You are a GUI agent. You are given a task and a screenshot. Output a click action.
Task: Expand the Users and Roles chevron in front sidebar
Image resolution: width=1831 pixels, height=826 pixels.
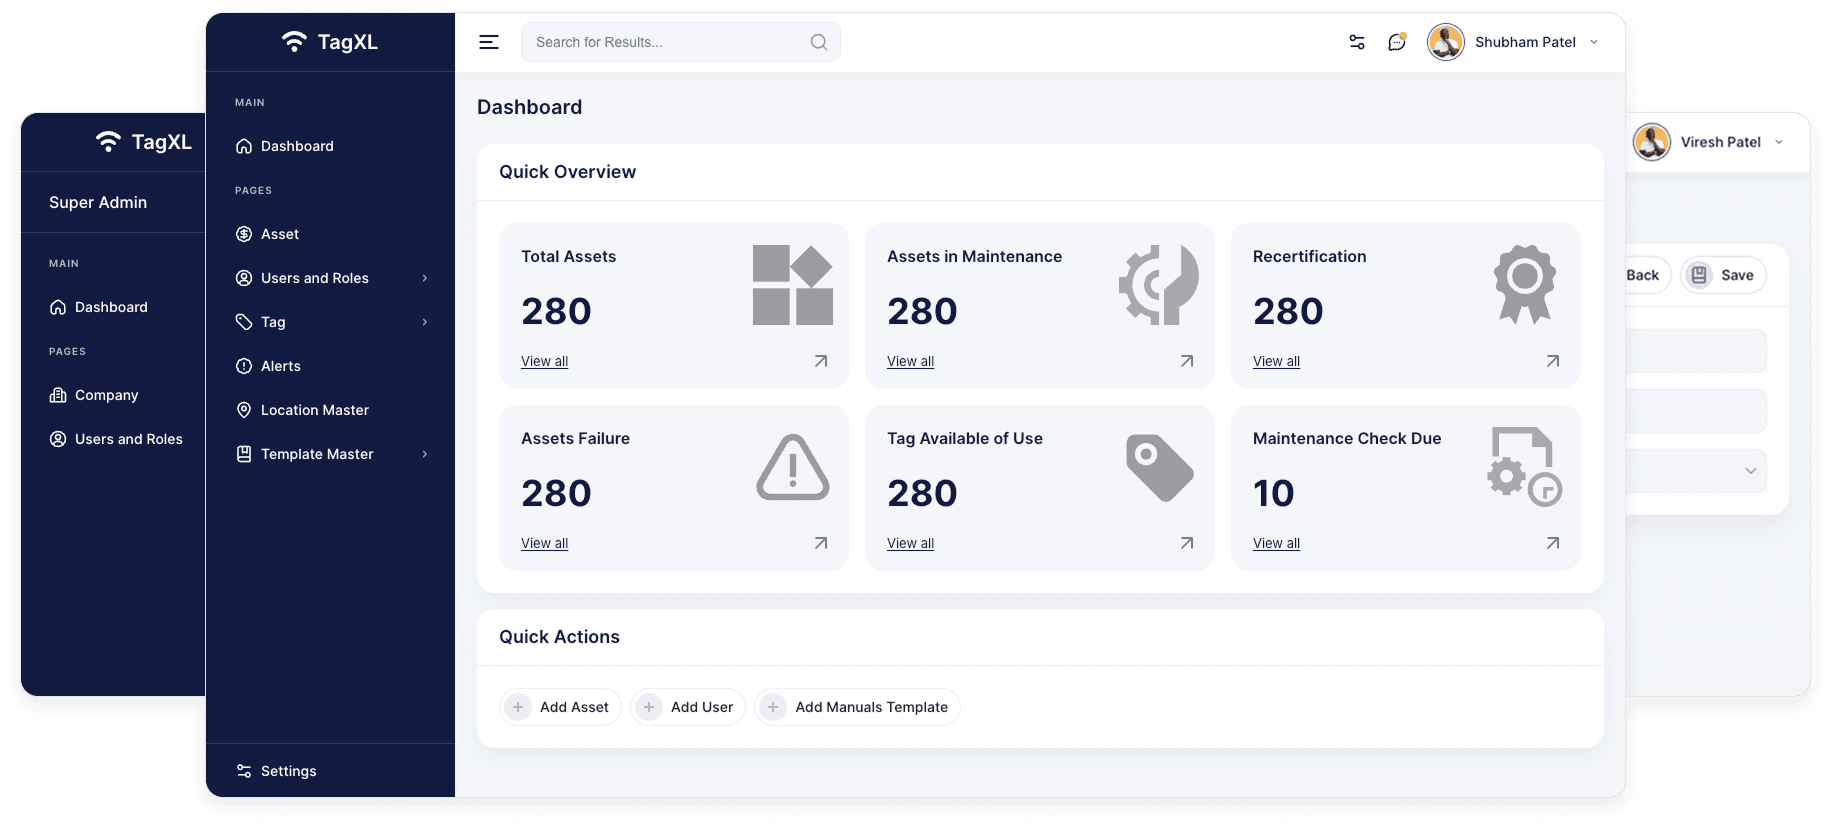[425, 278]
